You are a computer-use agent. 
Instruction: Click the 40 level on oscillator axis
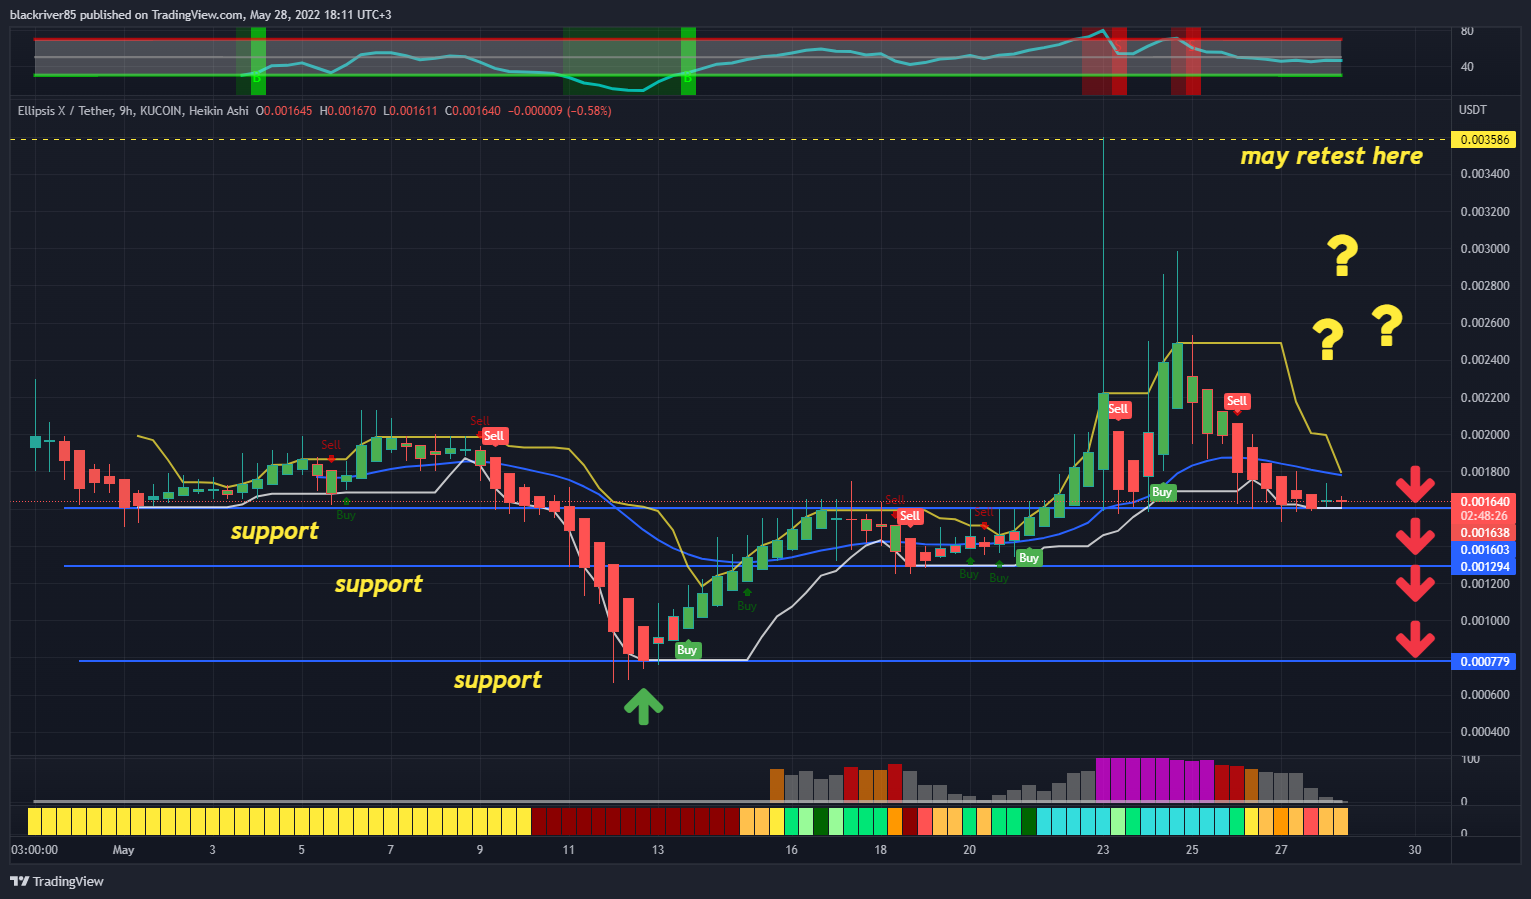coord(1467,67)
